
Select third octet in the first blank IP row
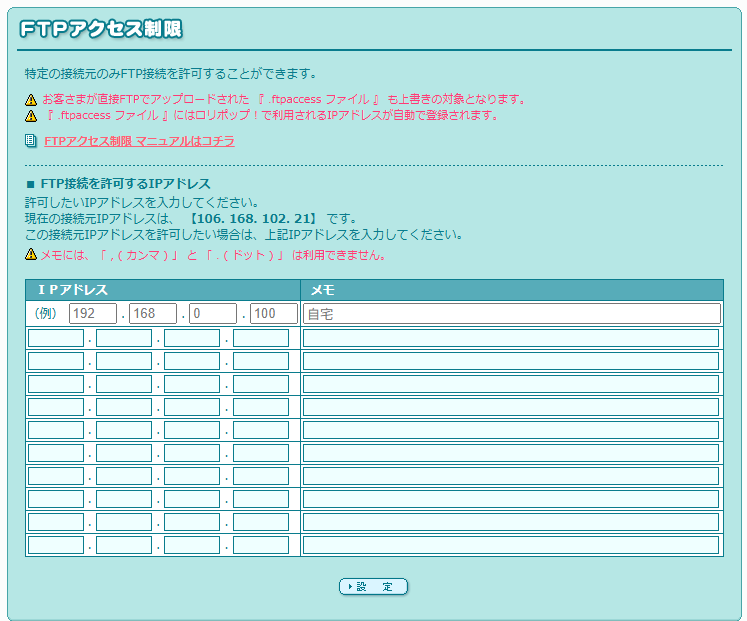tap(192, 338)
